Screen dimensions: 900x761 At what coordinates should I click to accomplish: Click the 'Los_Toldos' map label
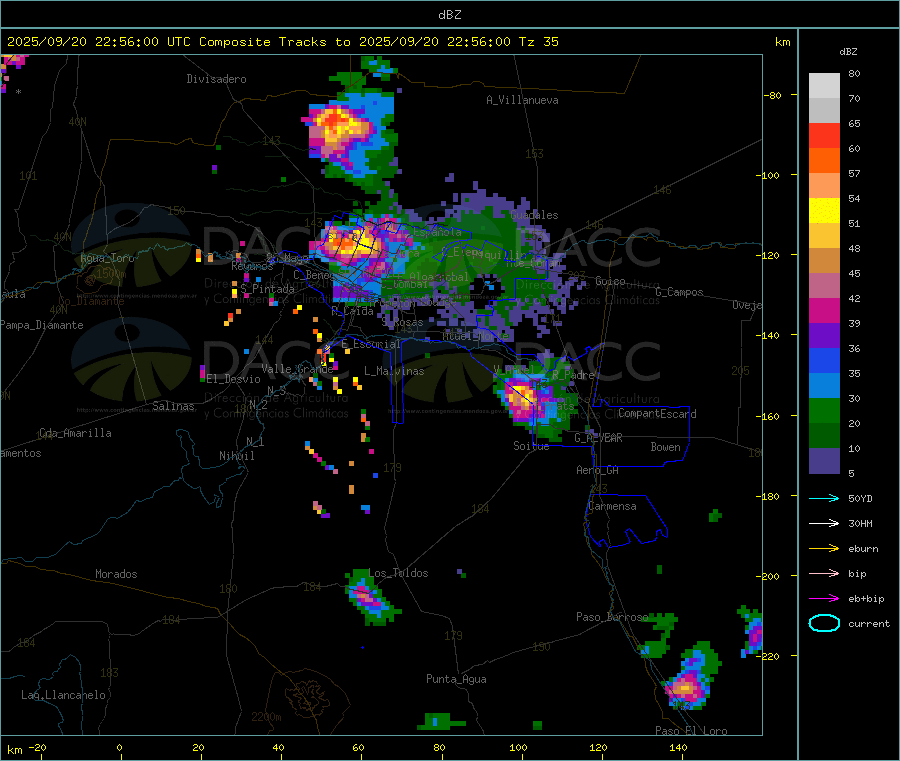[398, 573]
